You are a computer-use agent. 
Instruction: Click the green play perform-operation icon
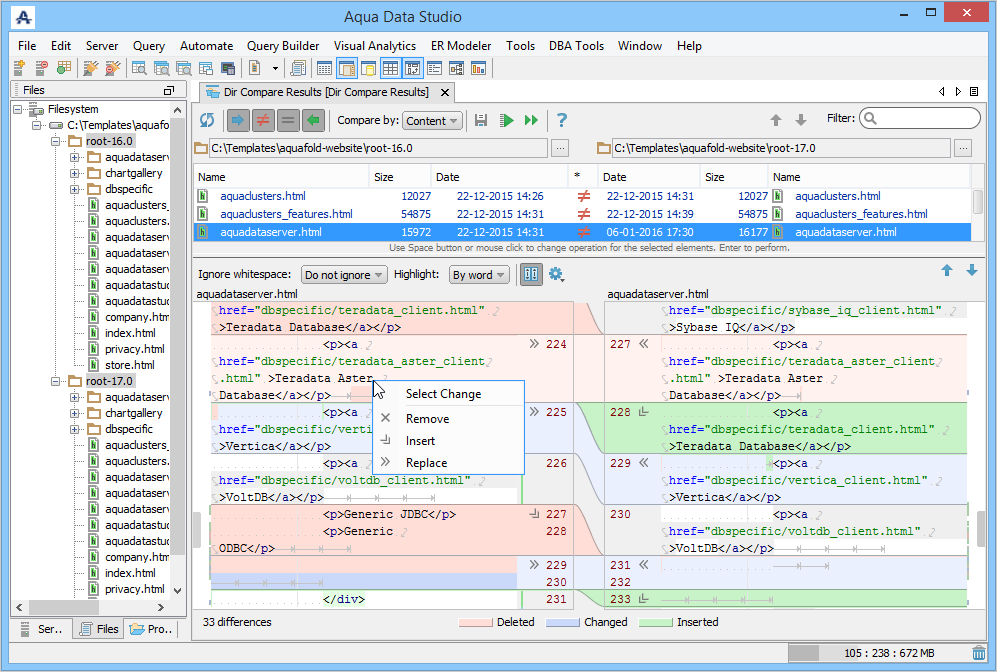(x=507, y=120)
